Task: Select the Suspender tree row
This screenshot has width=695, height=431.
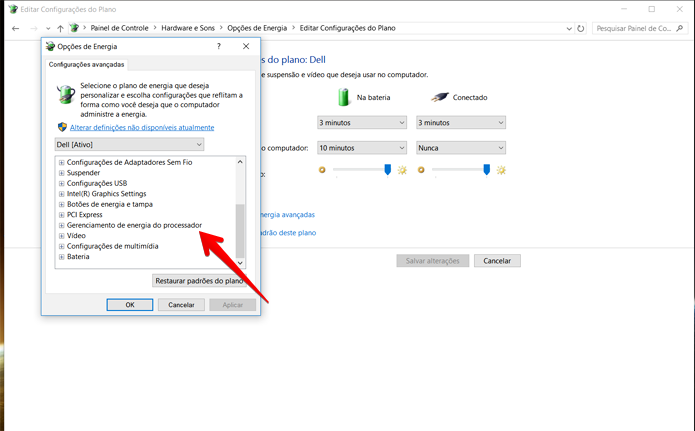Action: [83, 173]
